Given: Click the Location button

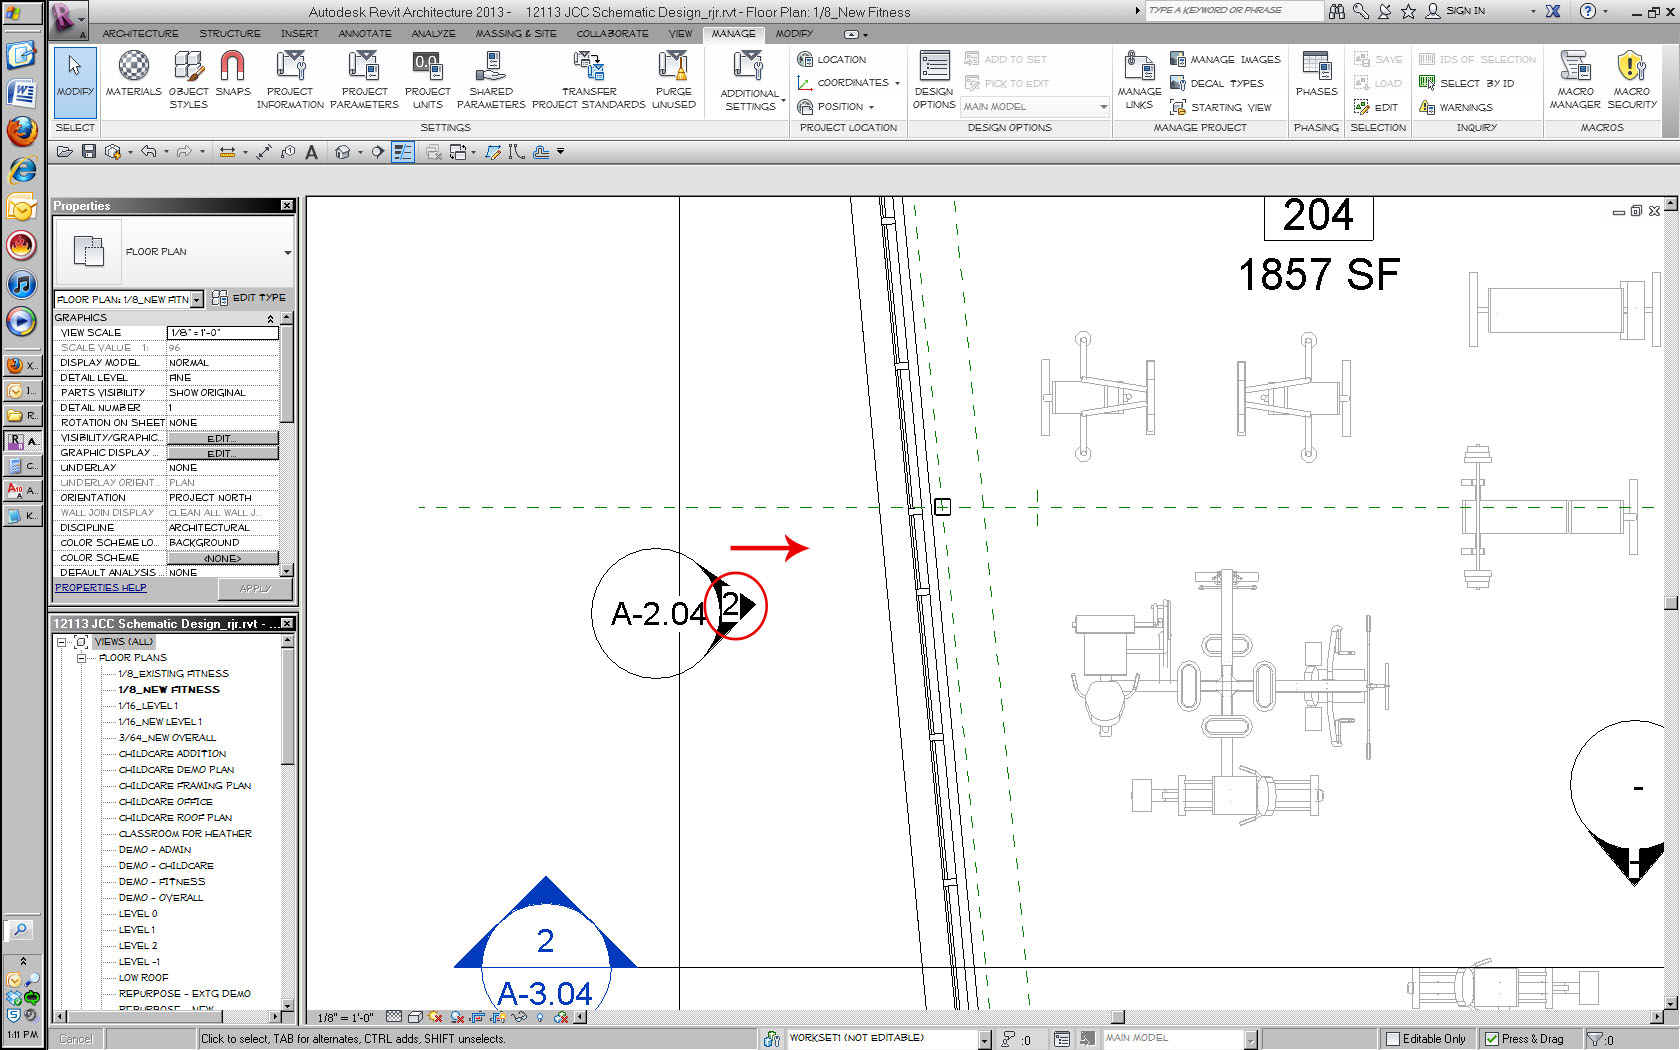Looking at the screenshot, I should pyautogui.click(x=832, y=59).
